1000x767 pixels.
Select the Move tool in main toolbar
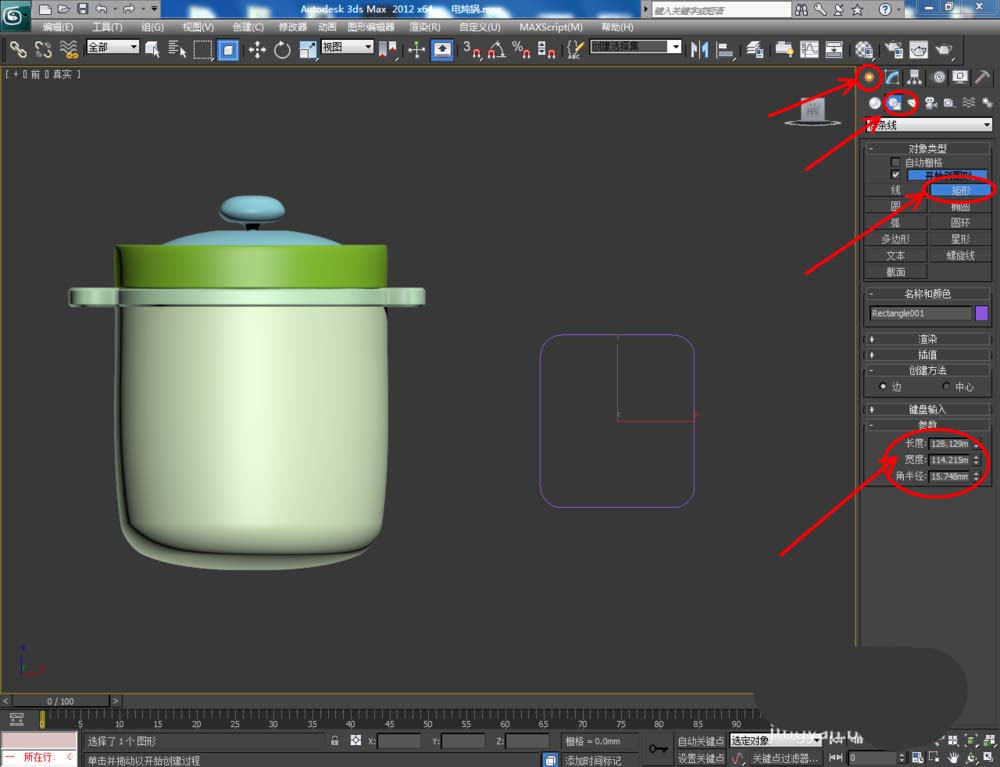click(x=257, y=49)
